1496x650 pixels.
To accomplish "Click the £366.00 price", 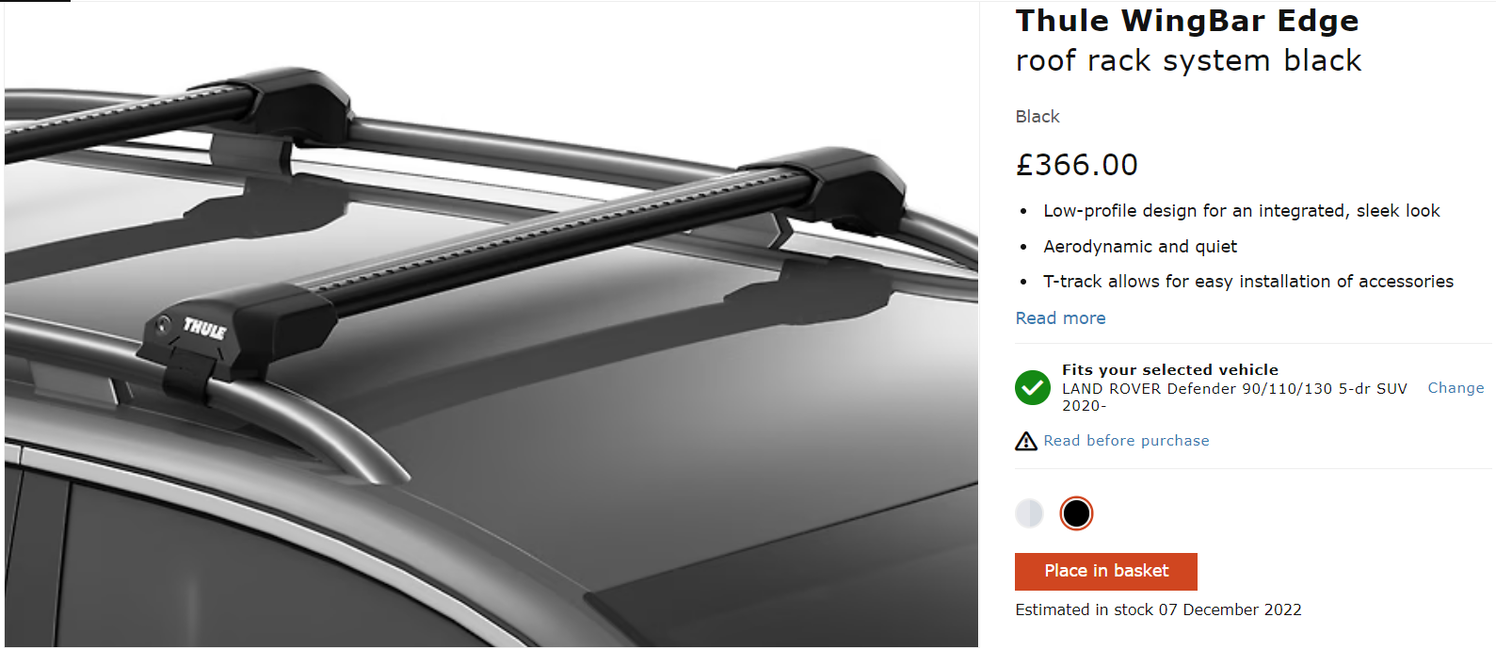I will 1076,165.
